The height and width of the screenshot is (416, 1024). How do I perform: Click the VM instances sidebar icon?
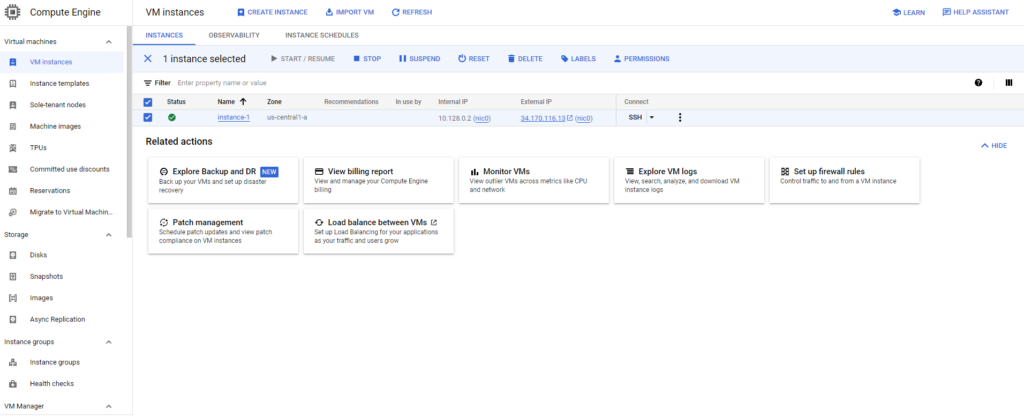click(x=12, y=62)
